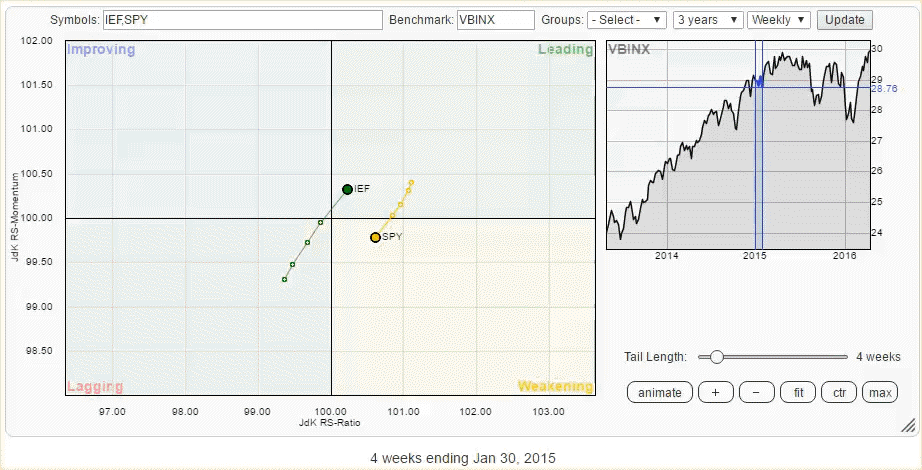Image resolution: width=922 pixels, height=470 pixels.
Task: Click the topmost SPY tail point
Action: click(412, 182)
